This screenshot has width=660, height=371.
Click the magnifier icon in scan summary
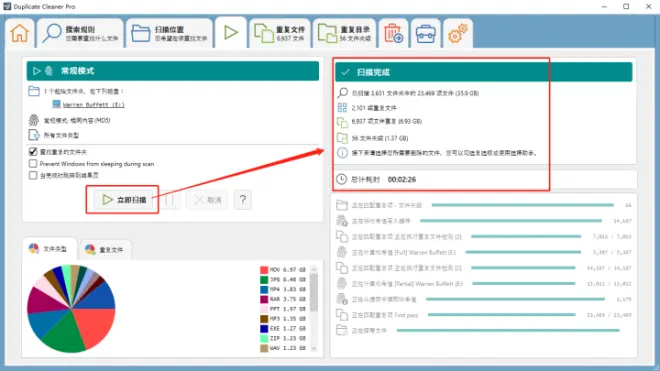pos(343,93)
